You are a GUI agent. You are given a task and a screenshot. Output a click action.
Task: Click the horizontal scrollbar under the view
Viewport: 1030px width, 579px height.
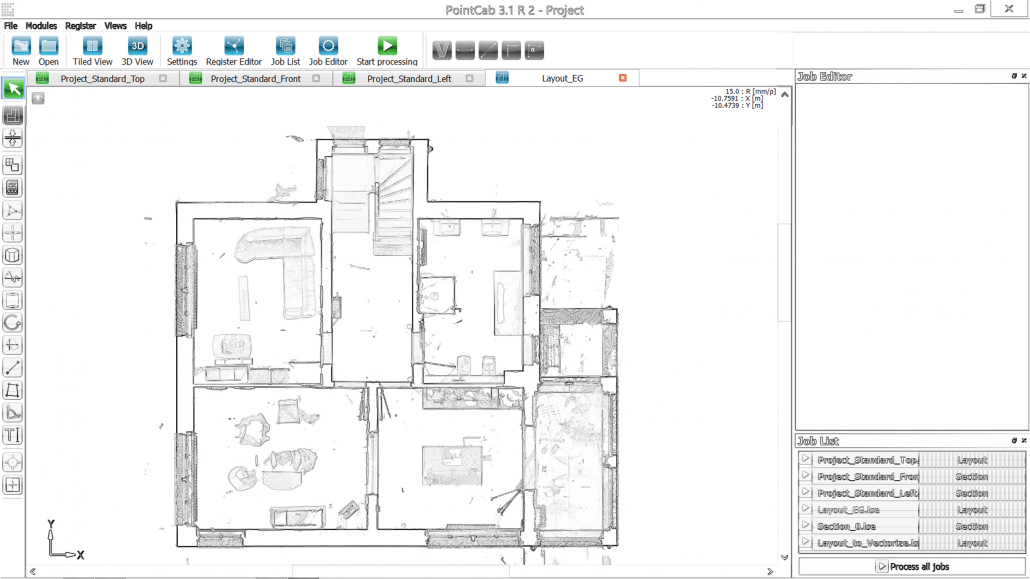click(400, 572)
